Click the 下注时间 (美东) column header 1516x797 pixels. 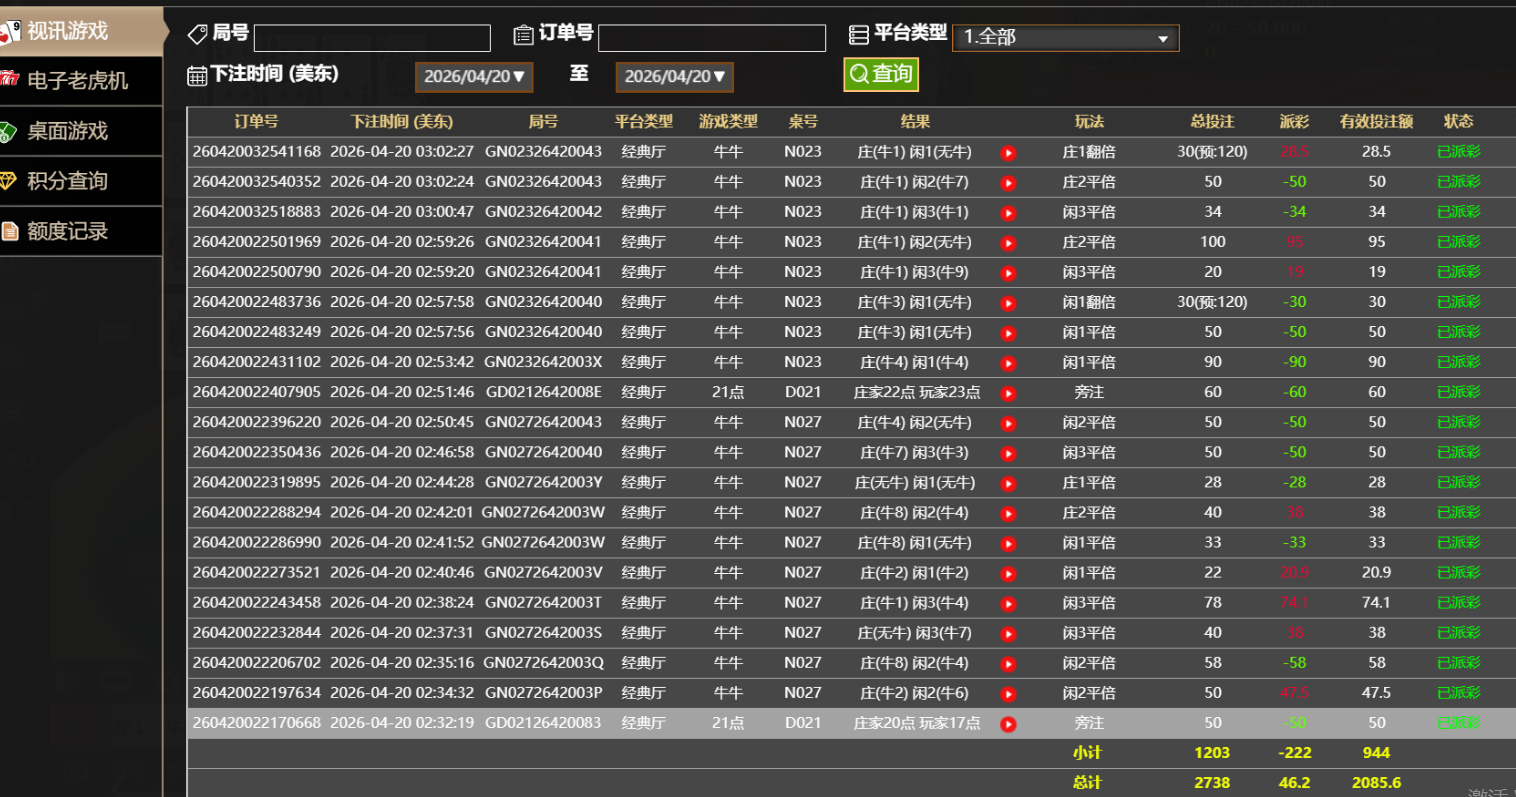coord(402,122)
